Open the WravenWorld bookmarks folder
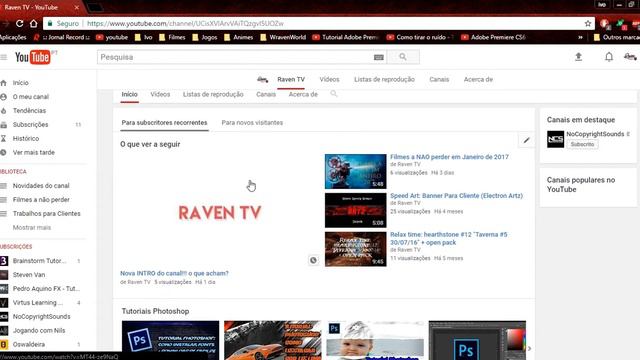The image size is (640, 360). pos(283,37)
